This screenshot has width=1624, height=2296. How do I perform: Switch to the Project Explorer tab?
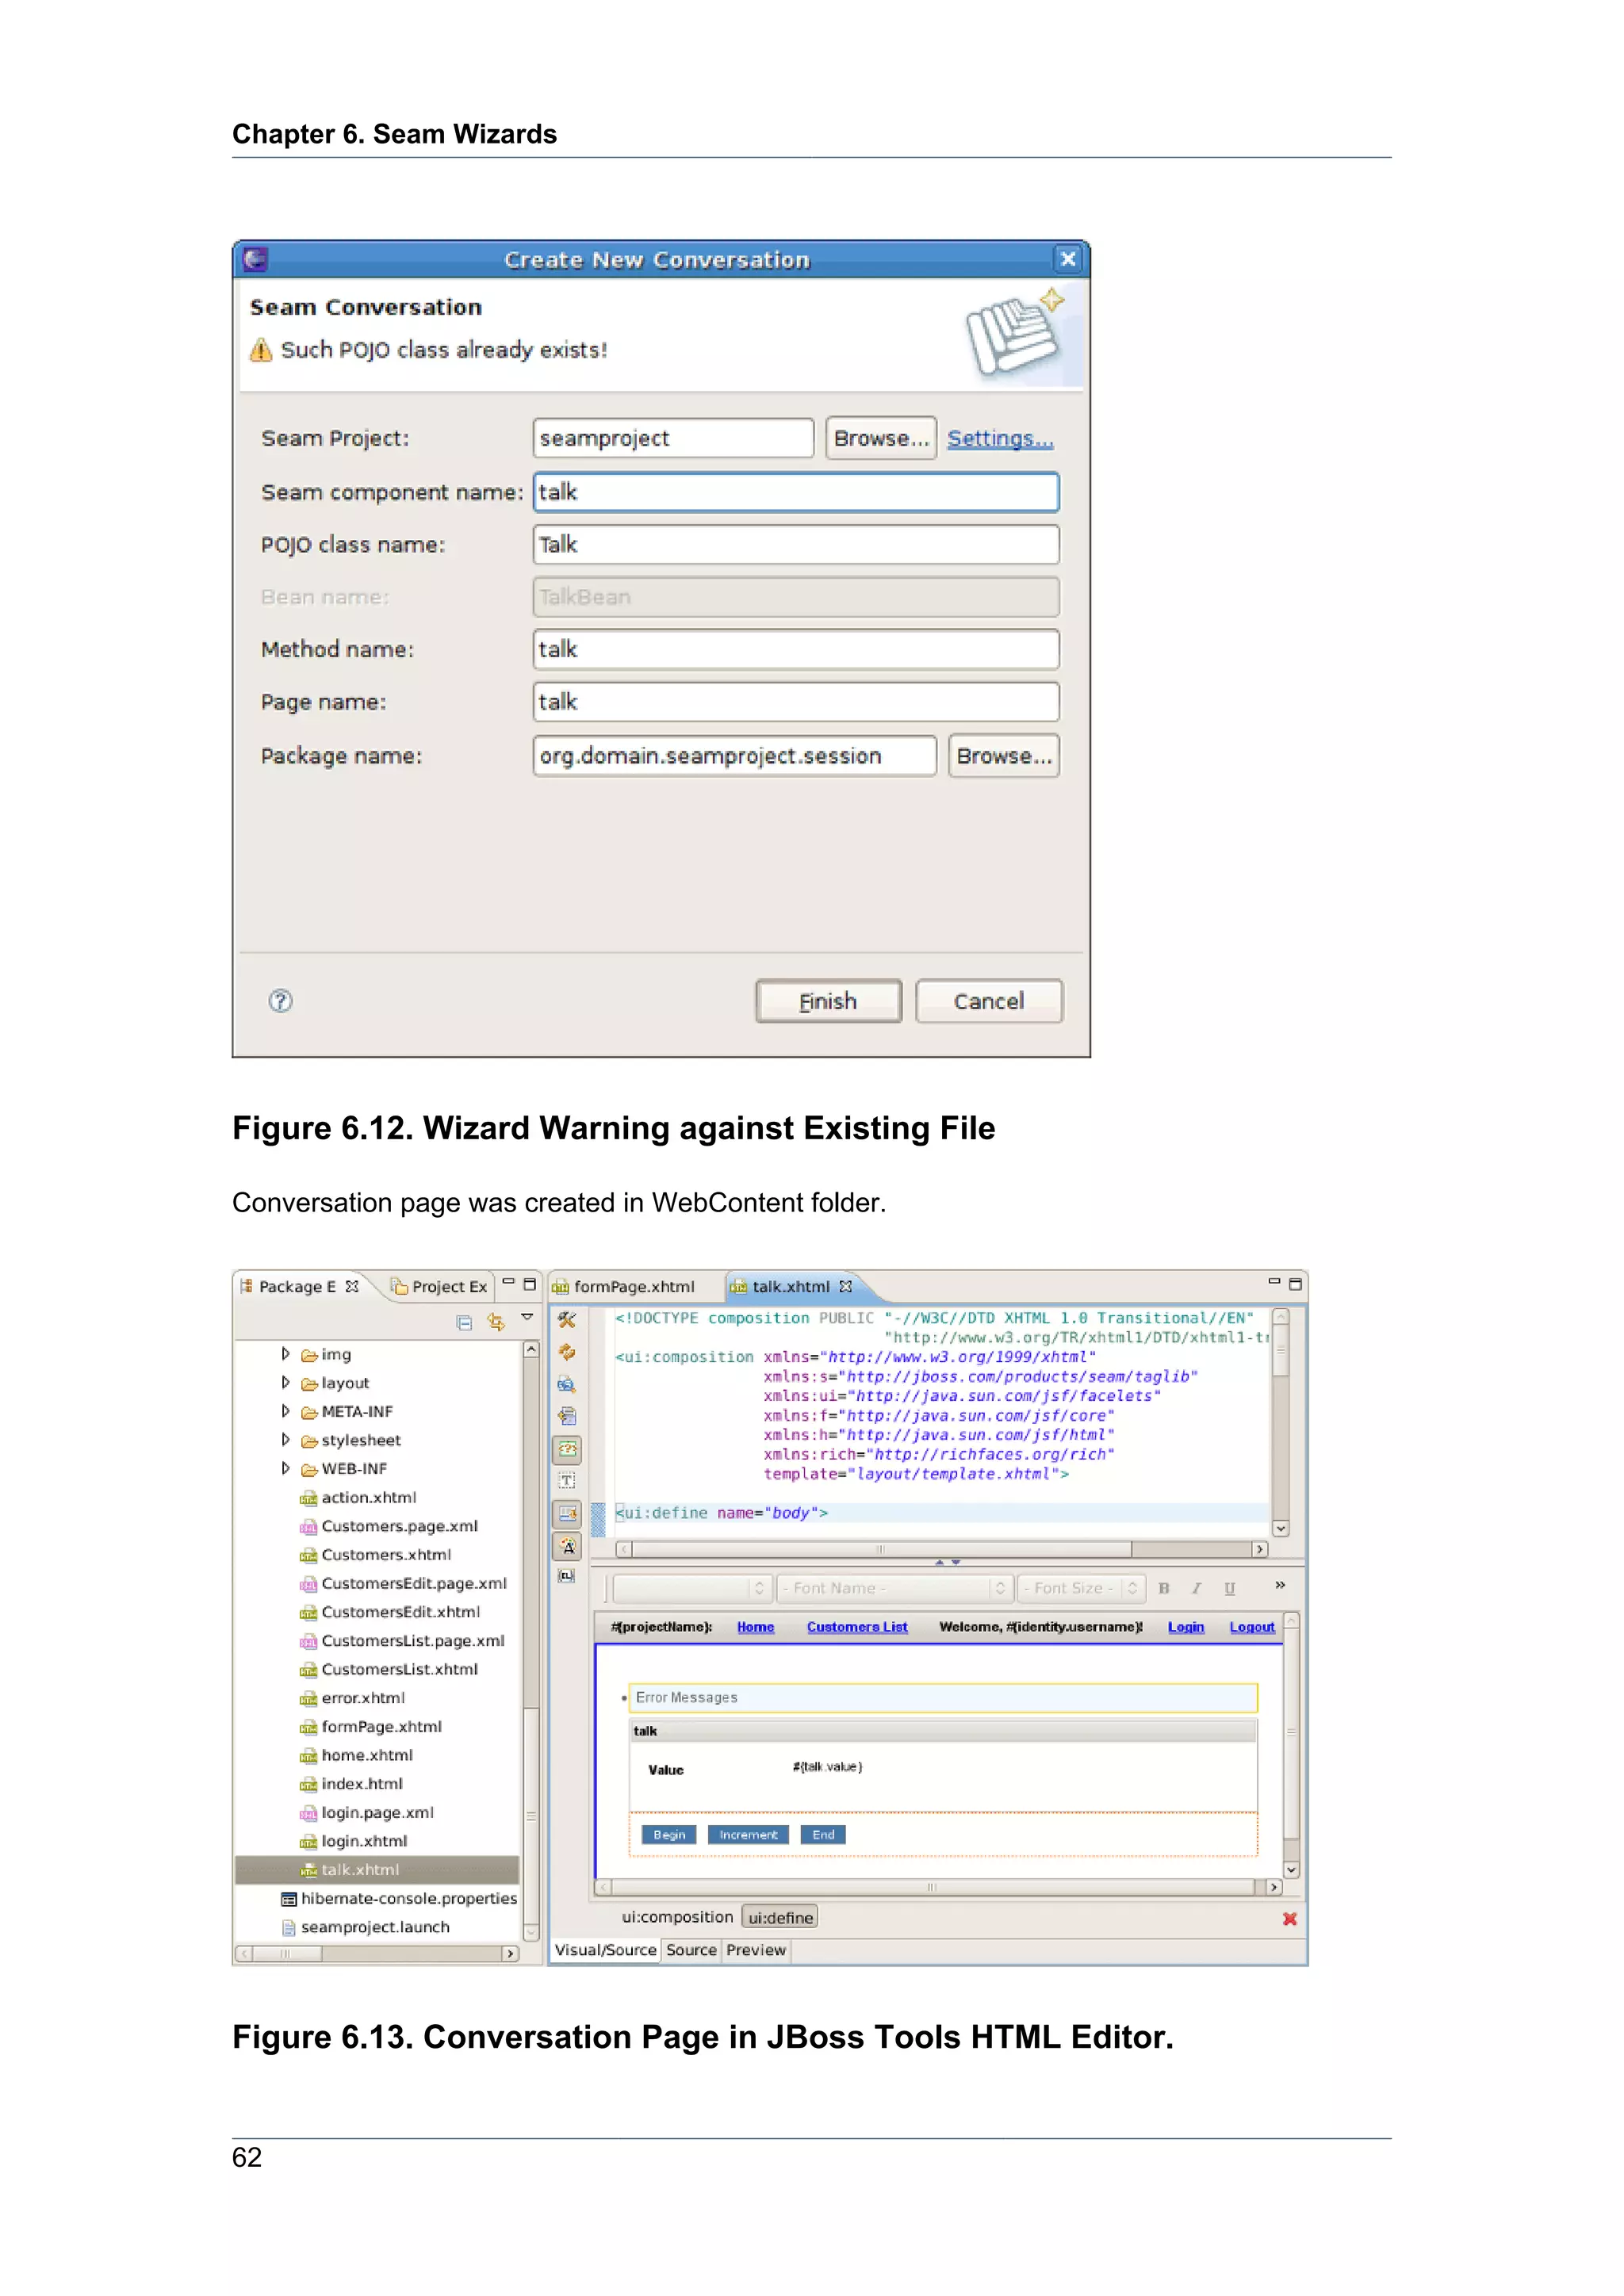coord(439,1287)
